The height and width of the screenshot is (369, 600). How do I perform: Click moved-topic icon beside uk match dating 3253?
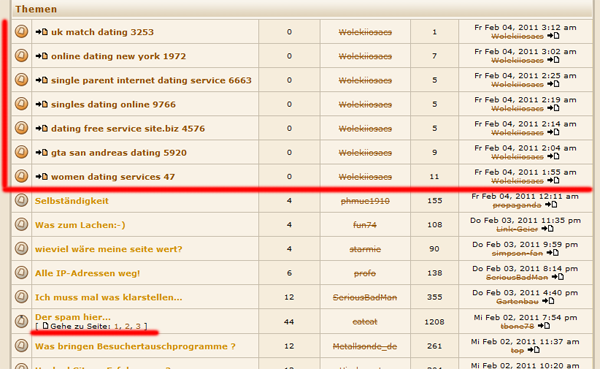(42, 32)
